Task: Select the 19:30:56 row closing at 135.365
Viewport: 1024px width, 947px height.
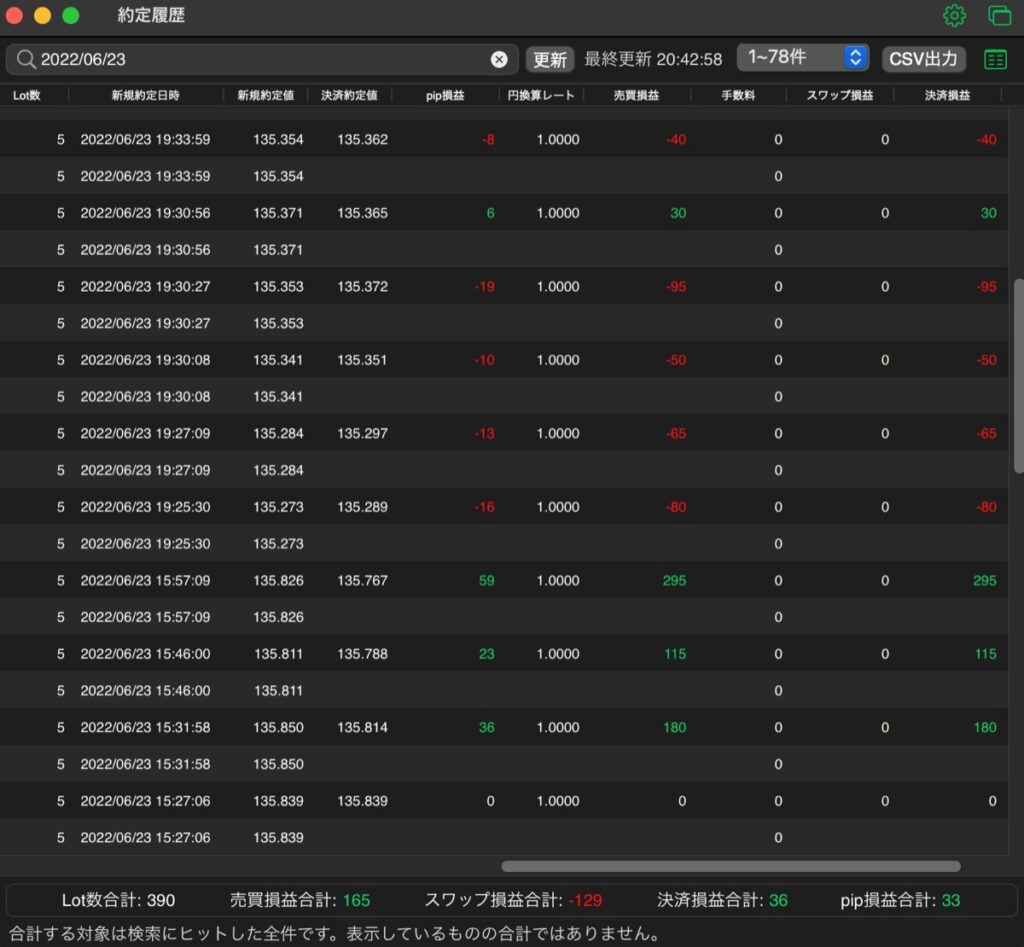Action: tap(504, 213)
